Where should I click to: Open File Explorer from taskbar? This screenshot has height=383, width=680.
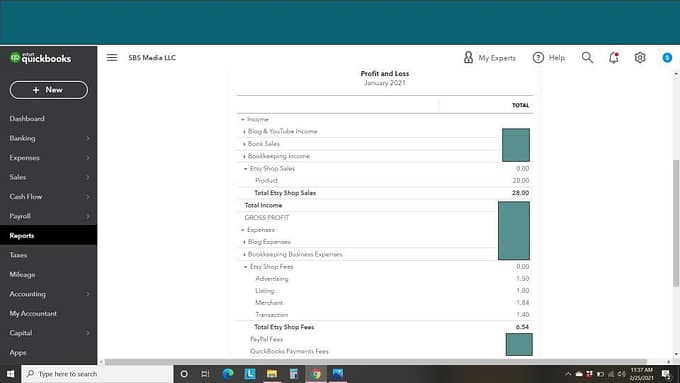click(272, 374)
